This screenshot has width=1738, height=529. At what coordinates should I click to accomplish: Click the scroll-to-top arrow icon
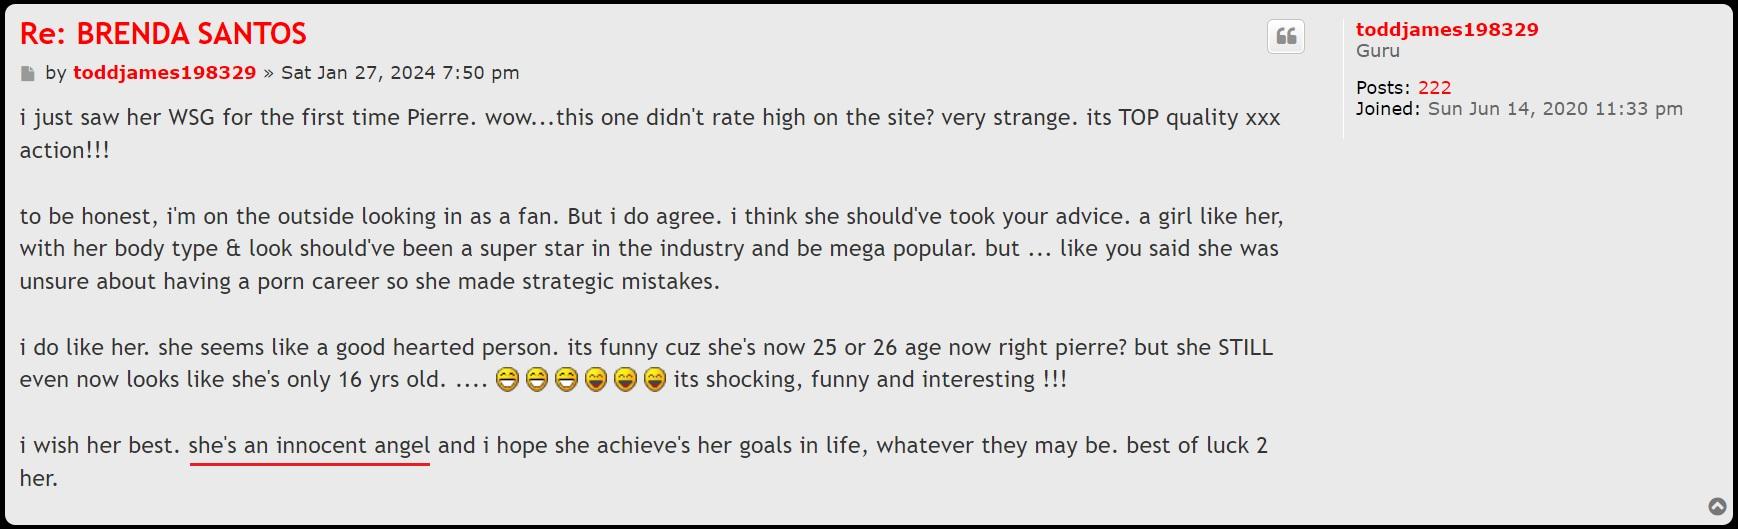[x=1717, y=507]
